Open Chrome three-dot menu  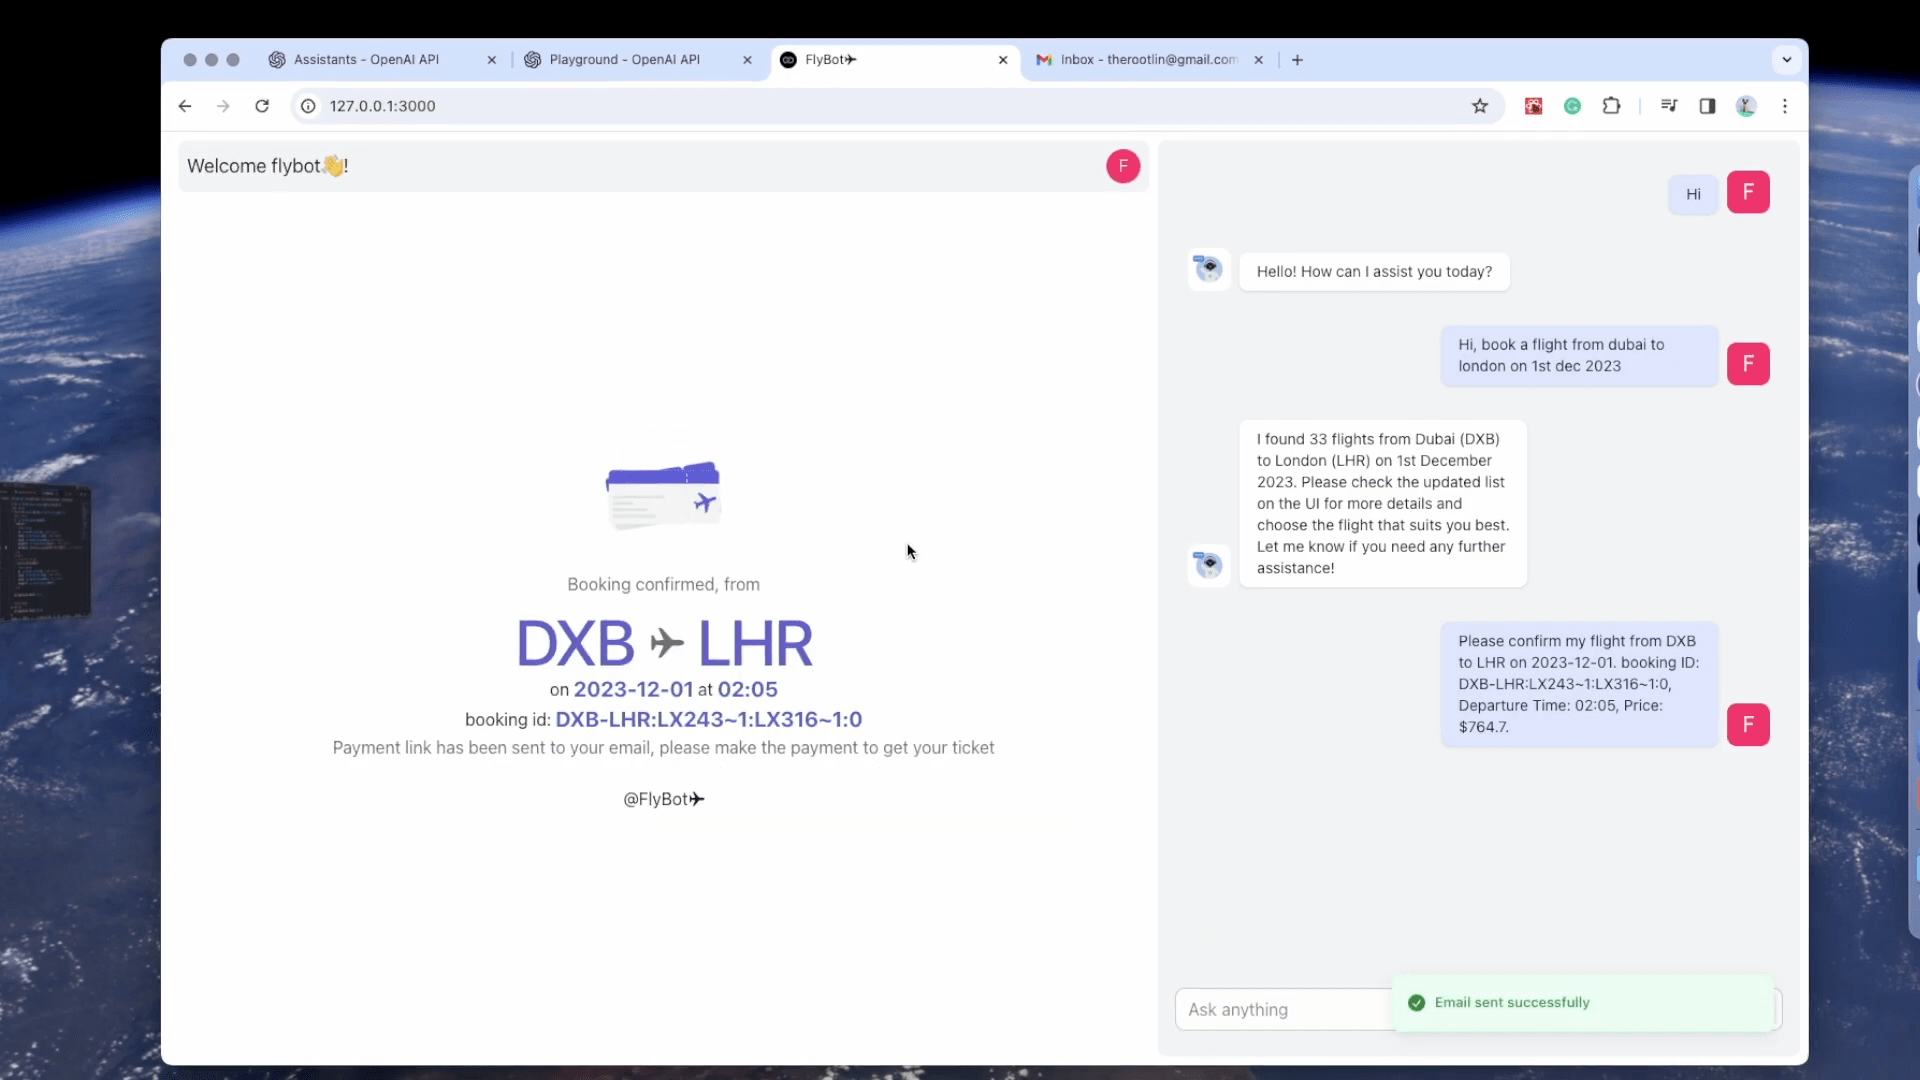tap(1785, 106)
